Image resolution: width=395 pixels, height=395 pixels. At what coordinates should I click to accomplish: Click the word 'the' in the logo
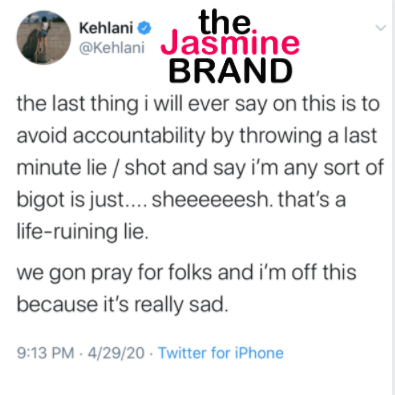tap(224, 22)
